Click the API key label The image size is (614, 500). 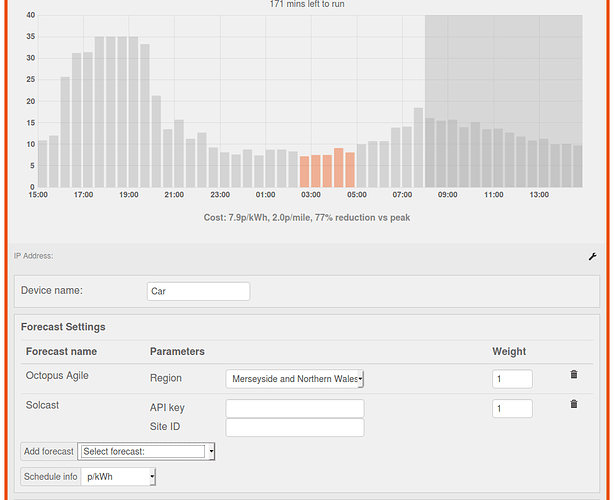point(167,408)
